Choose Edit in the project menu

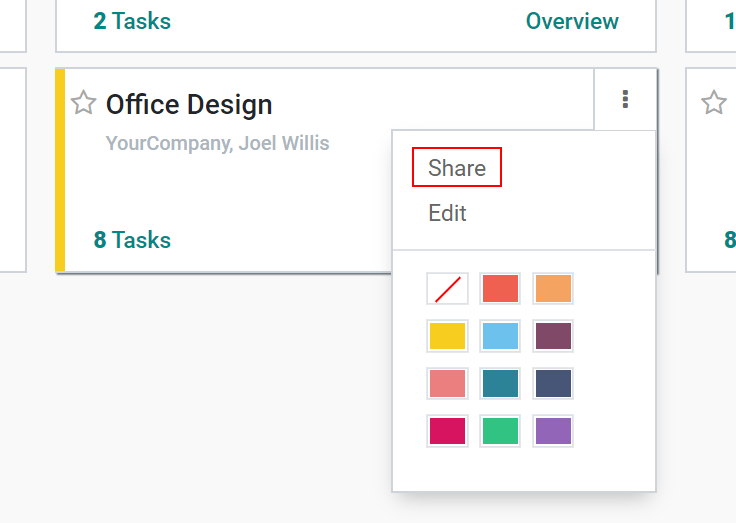(447, 213)
